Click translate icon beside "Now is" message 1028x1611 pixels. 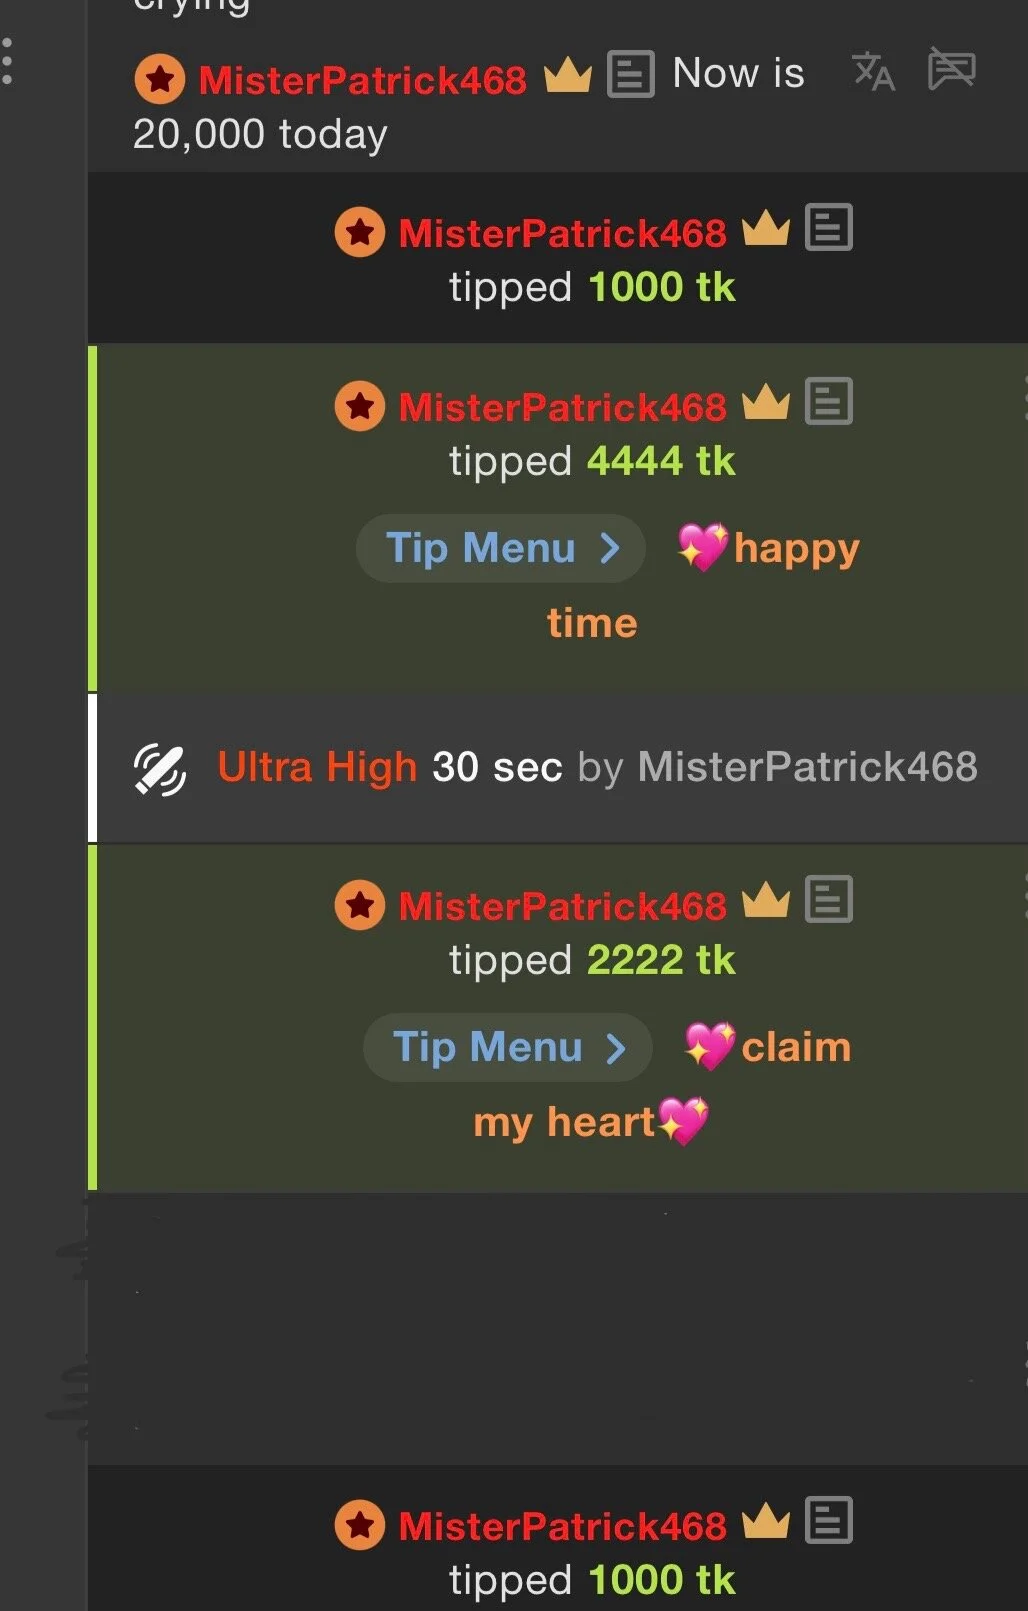(x=873, y=72)
